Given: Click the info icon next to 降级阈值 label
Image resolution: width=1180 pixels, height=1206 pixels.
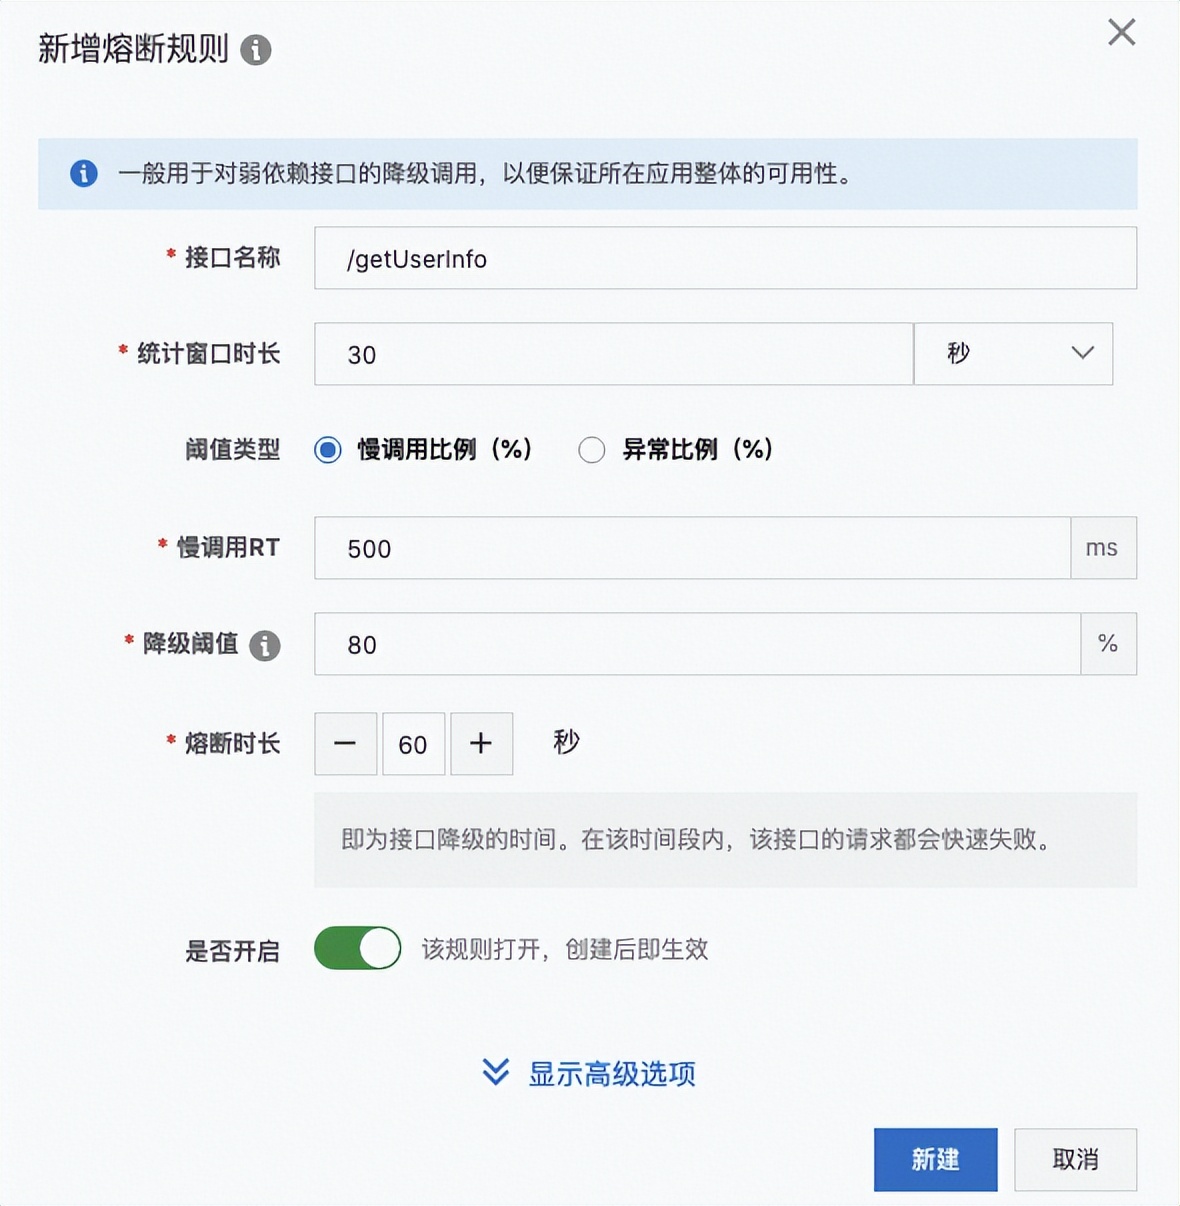Looking at the screenshot, I should (x=265, y=647).
